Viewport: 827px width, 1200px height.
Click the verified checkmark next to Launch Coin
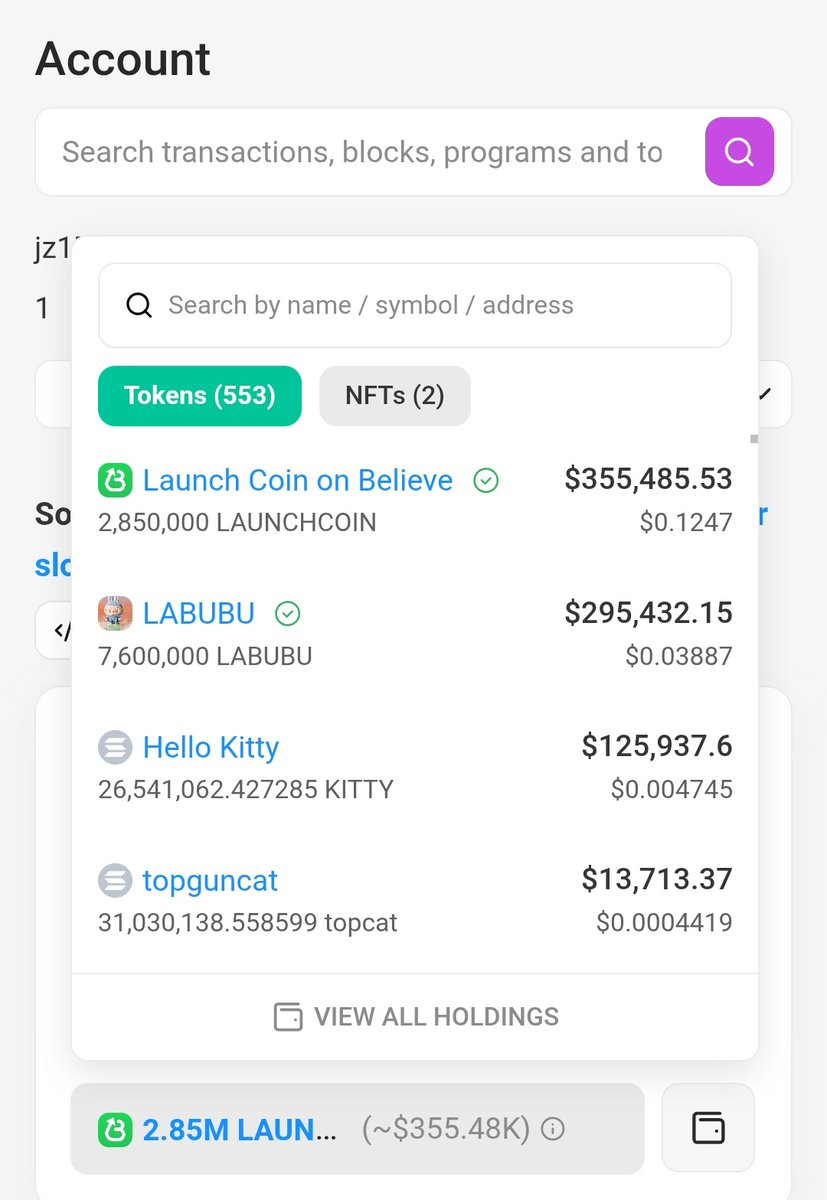pos(485,481)
